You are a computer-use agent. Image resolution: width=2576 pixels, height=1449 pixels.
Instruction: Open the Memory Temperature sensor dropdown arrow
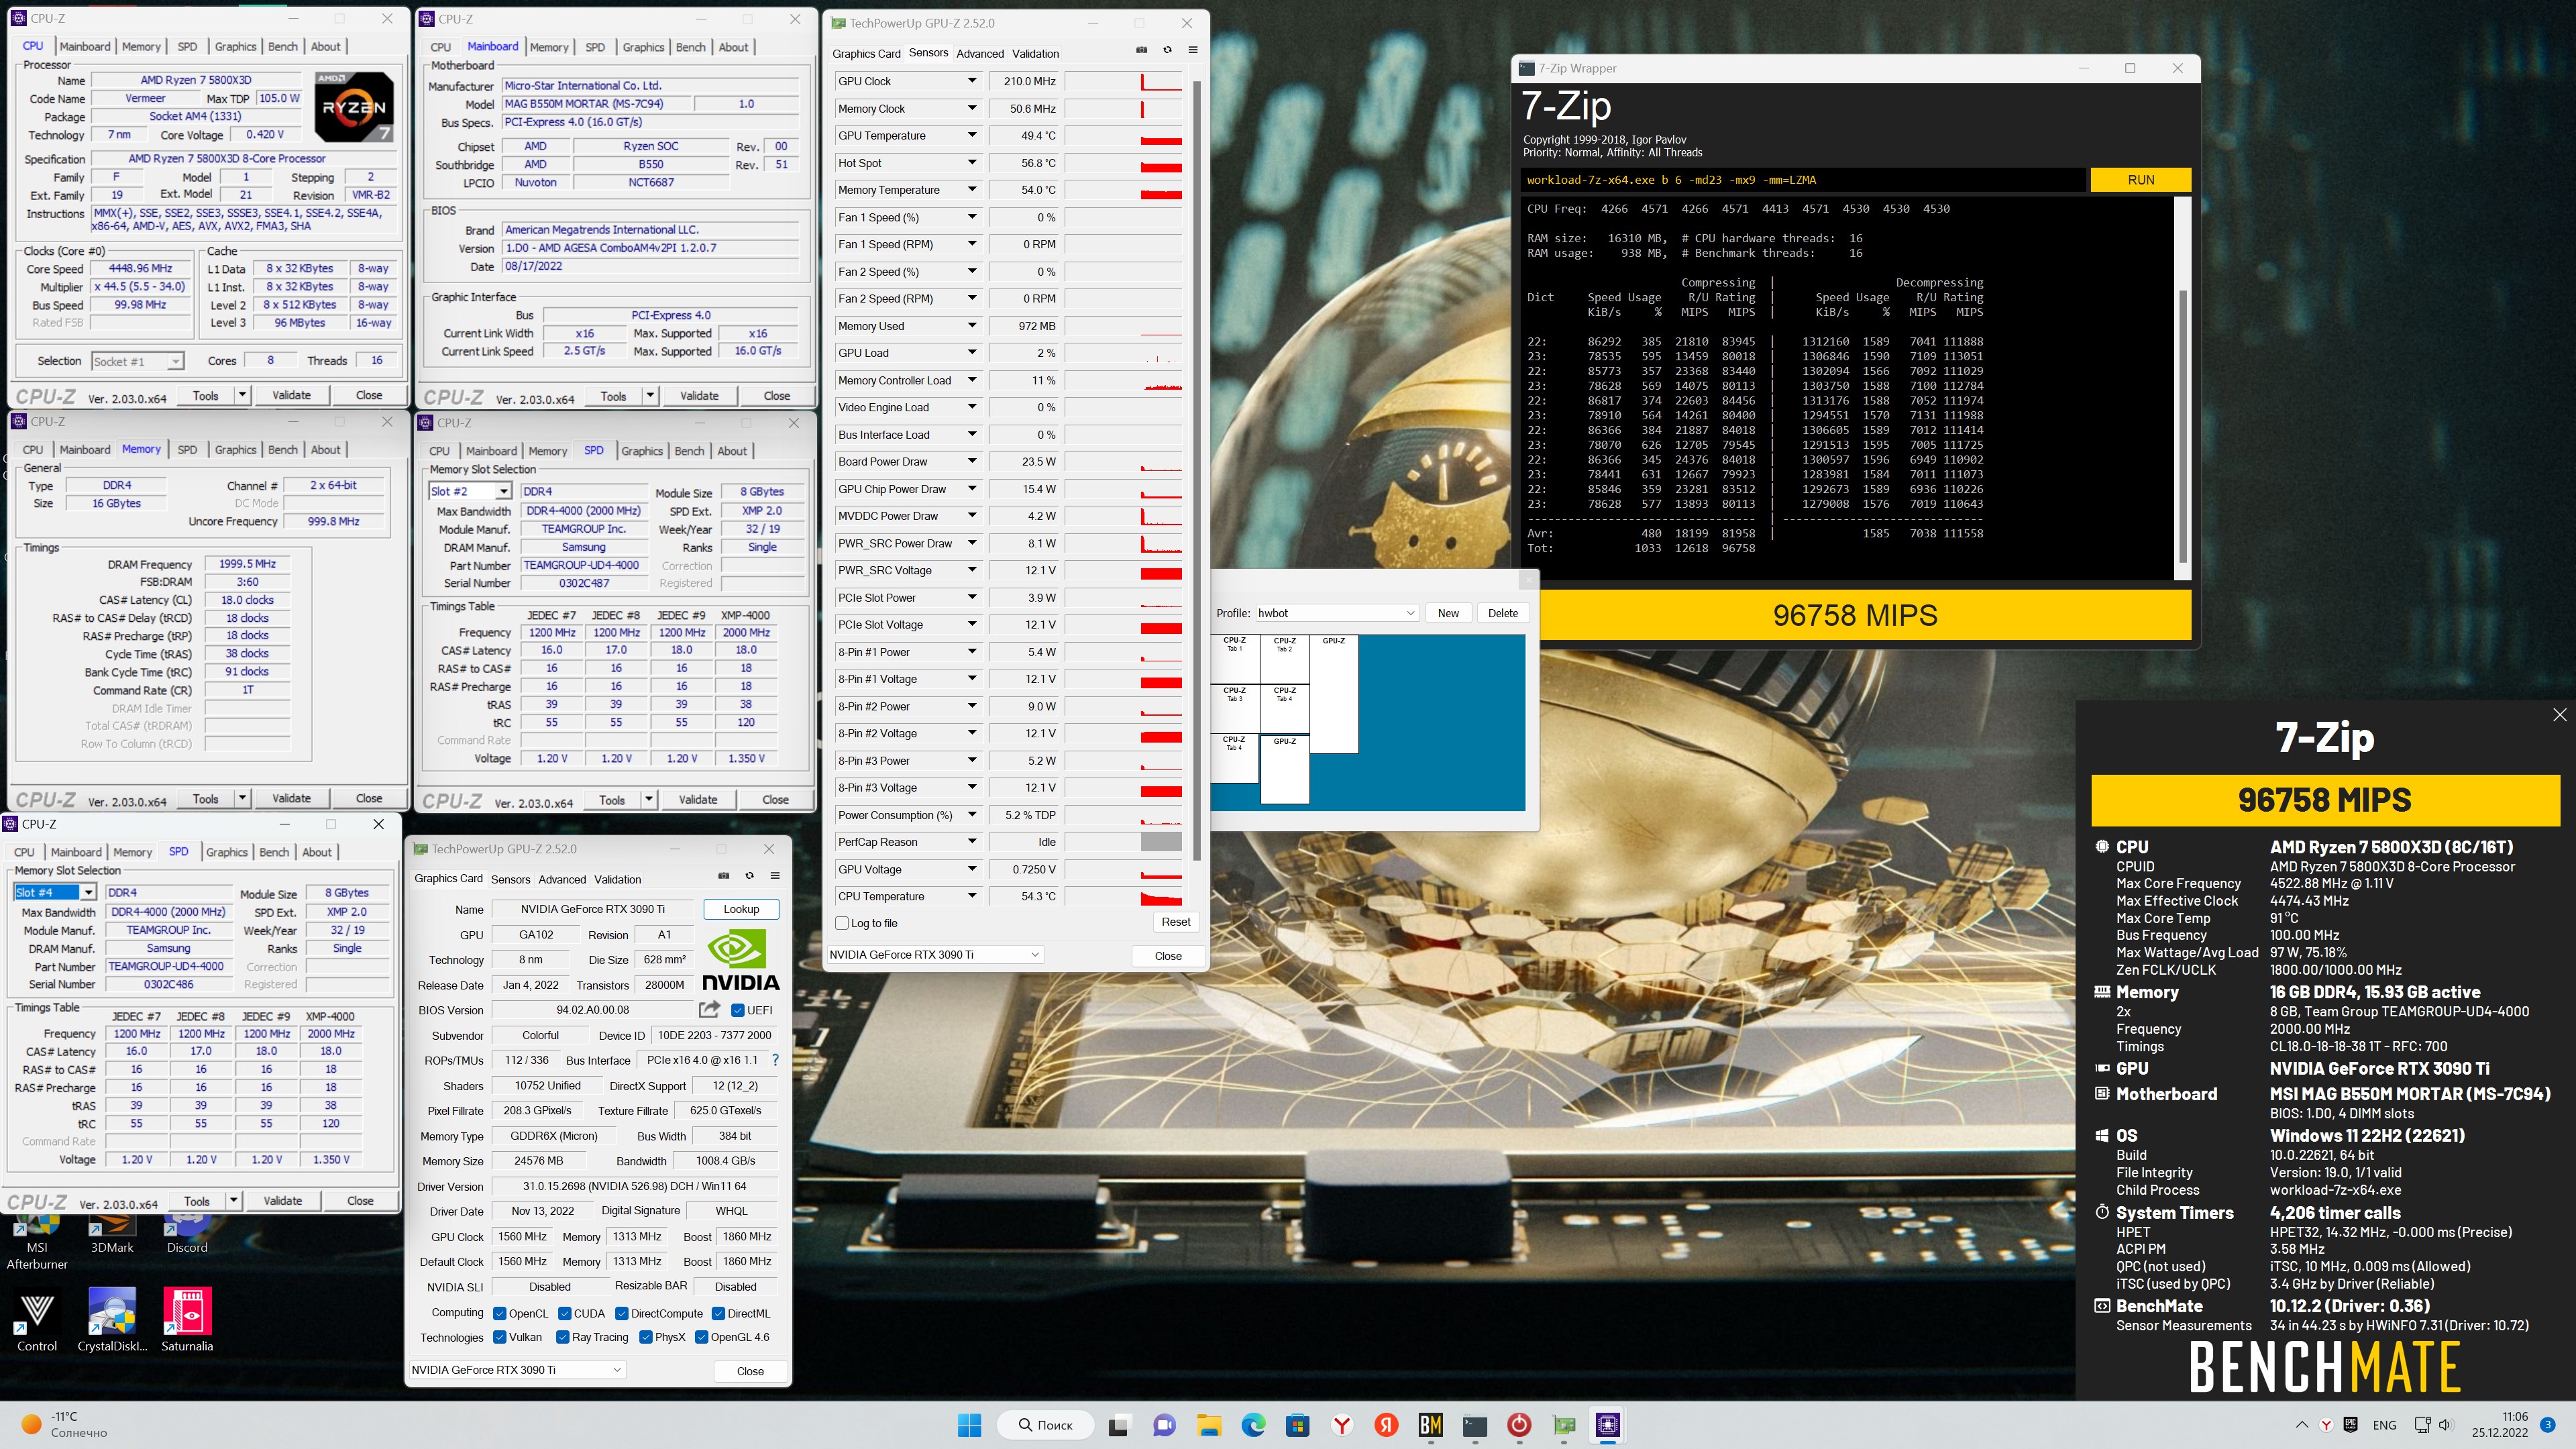[x=971, y=189]
